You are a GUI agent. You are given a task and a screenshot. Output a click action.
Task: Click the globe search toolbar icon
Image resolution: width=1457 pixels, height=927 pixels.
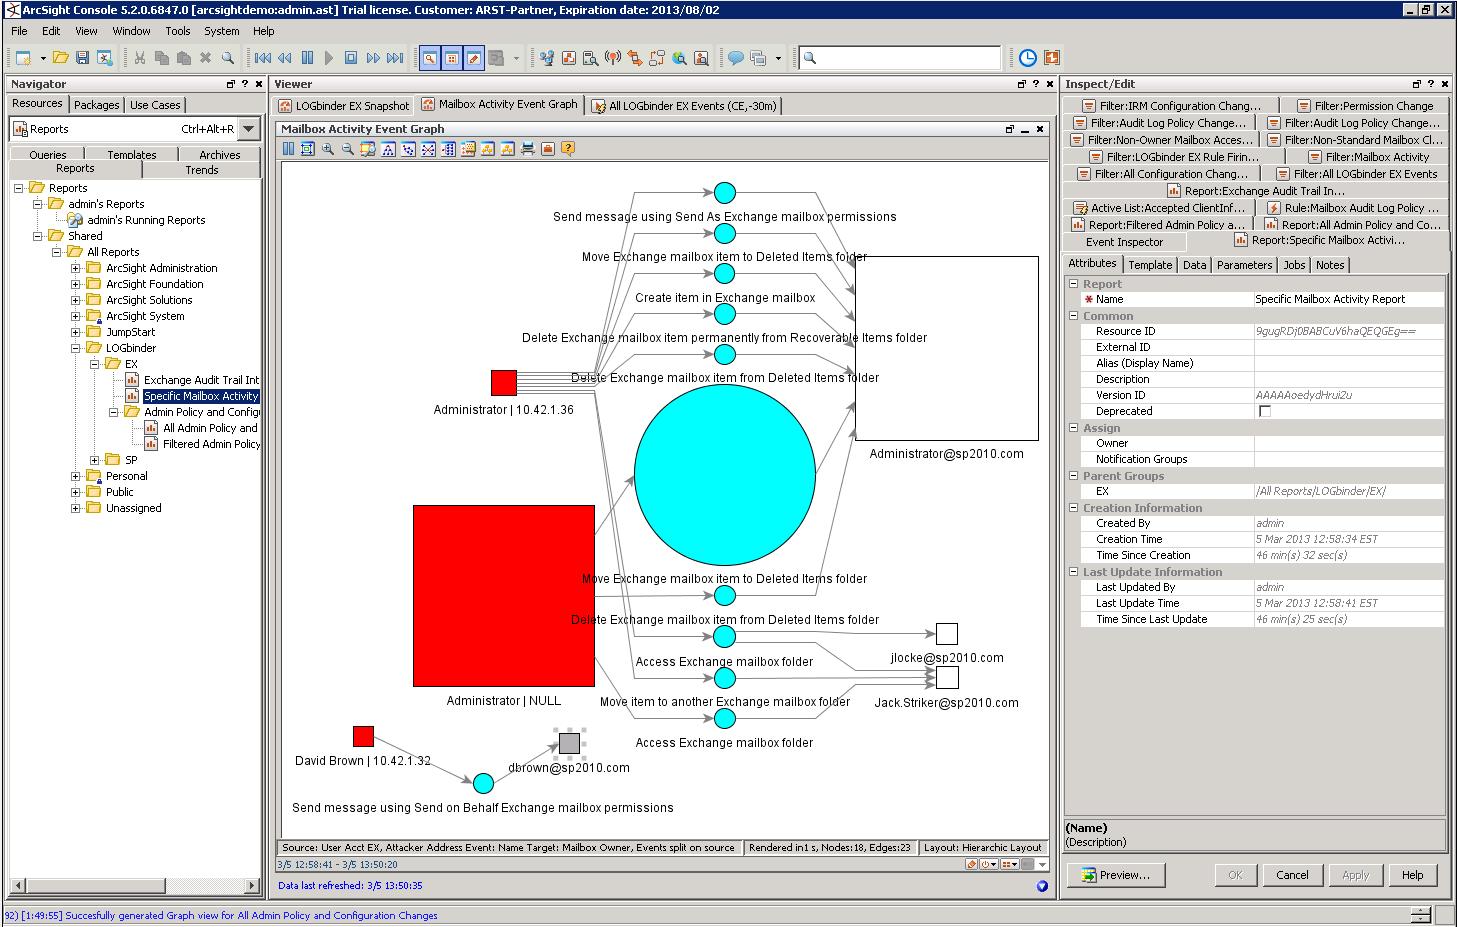pyautogui.click(x=679, y=58)
